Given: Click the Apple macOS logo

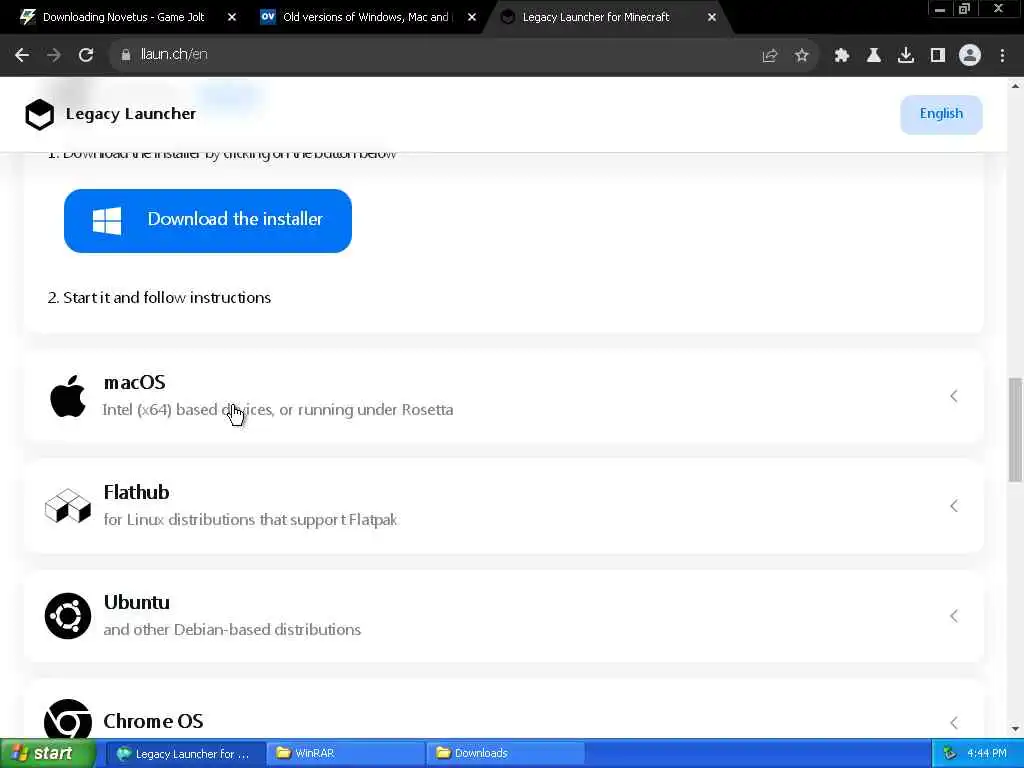Looking at the screenshot, I should click(x=68, y=396).
